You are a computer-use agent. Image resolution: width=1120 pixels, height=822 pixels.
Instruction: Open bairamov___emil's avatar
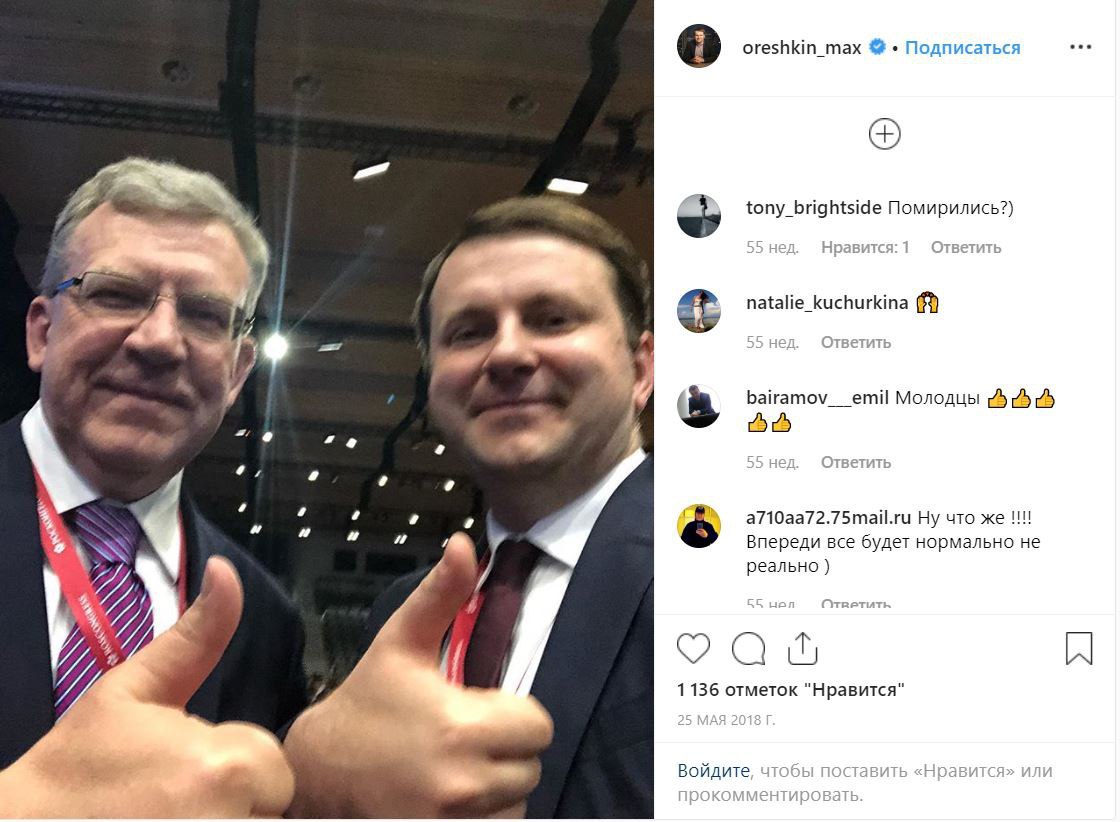(x=699, y=406)
